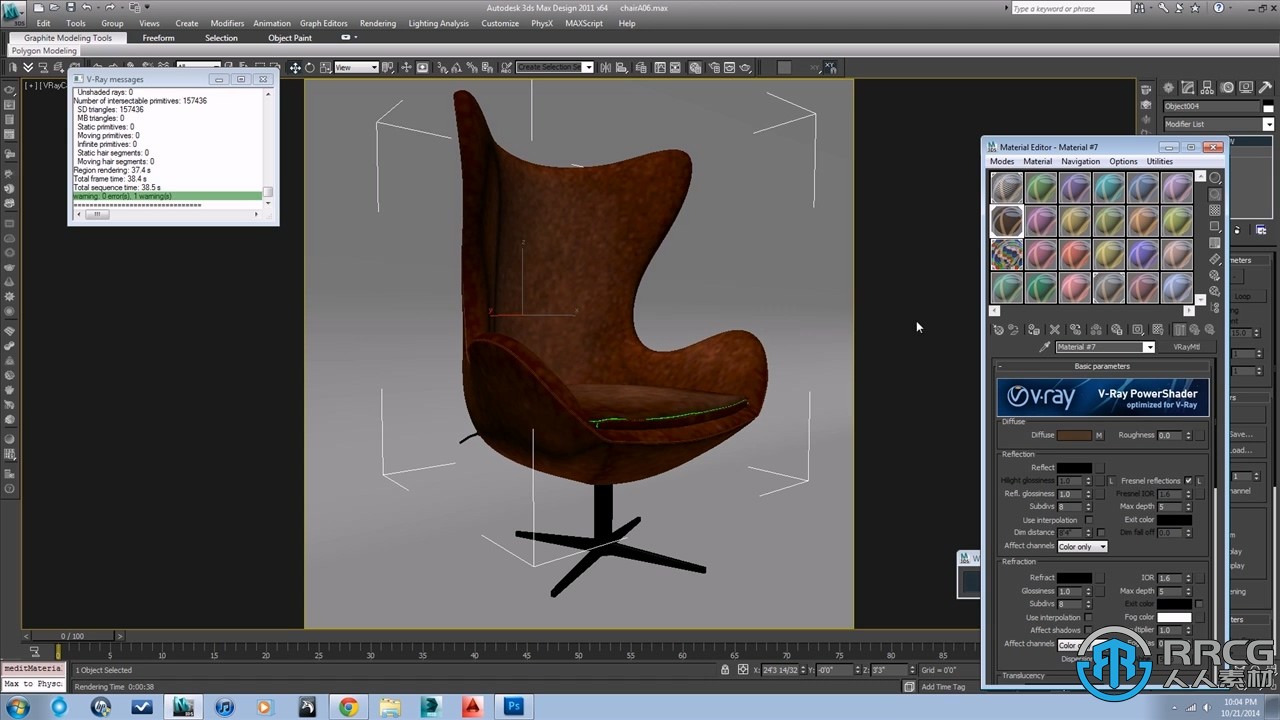Open Material Editor Utilities menu
1280x720 pixels.
[1160, 161]
